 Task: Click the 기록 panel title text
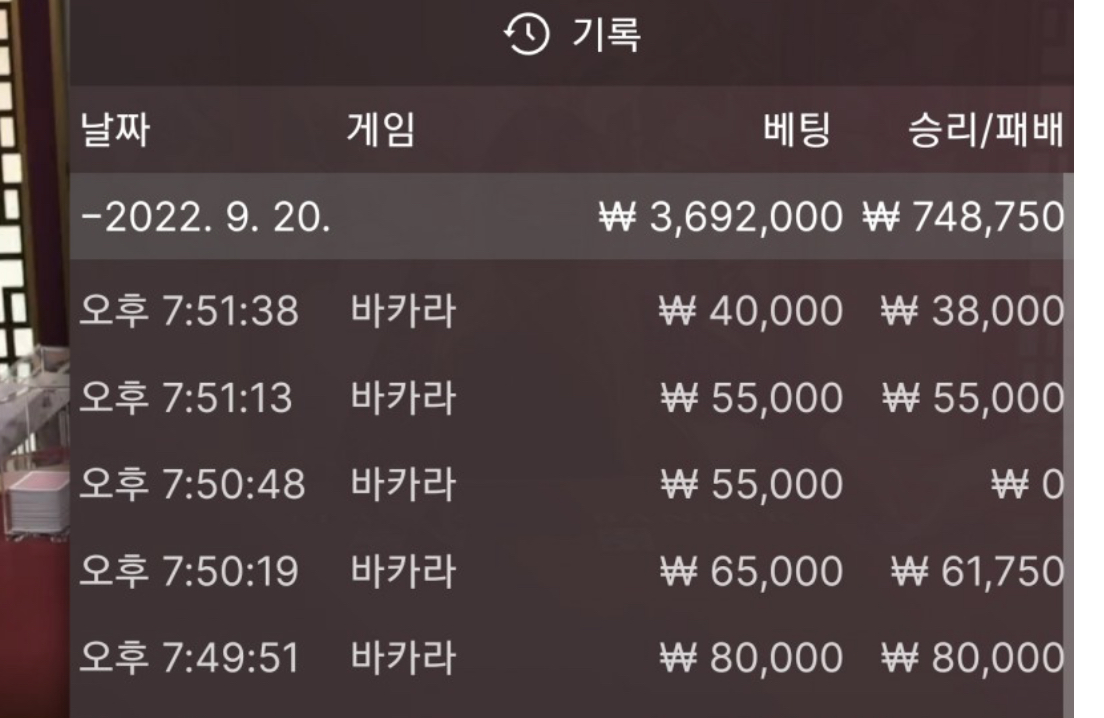point(605,37)
